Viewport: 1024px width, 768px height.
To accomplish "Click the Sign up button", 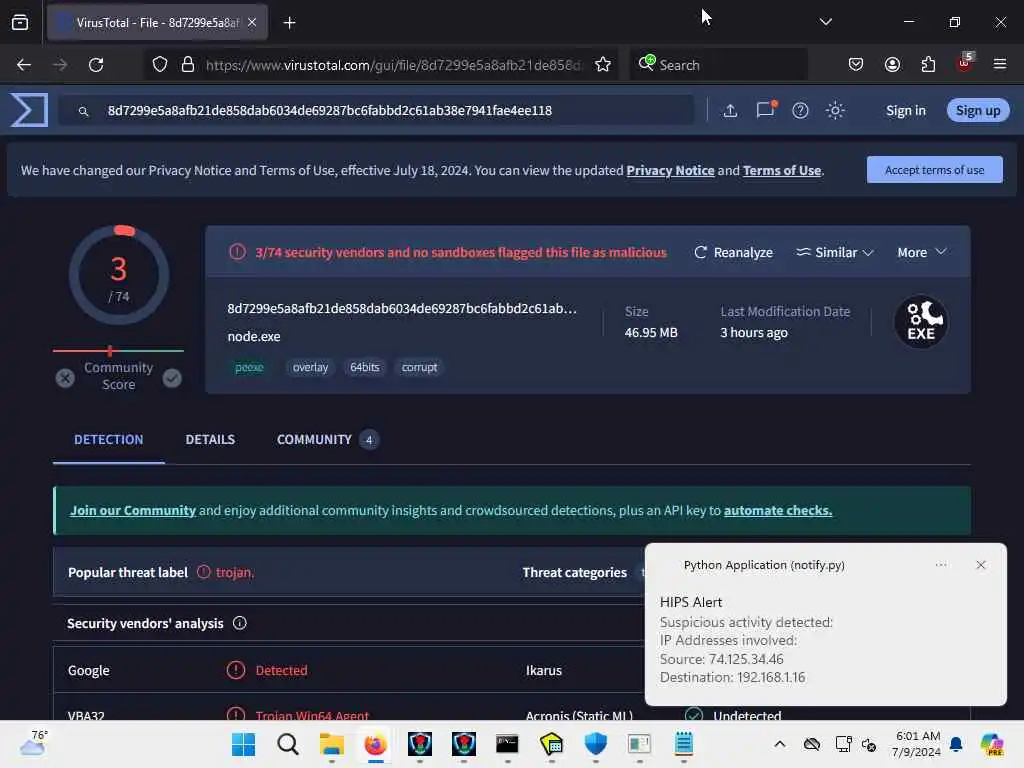I will point(978,110).
